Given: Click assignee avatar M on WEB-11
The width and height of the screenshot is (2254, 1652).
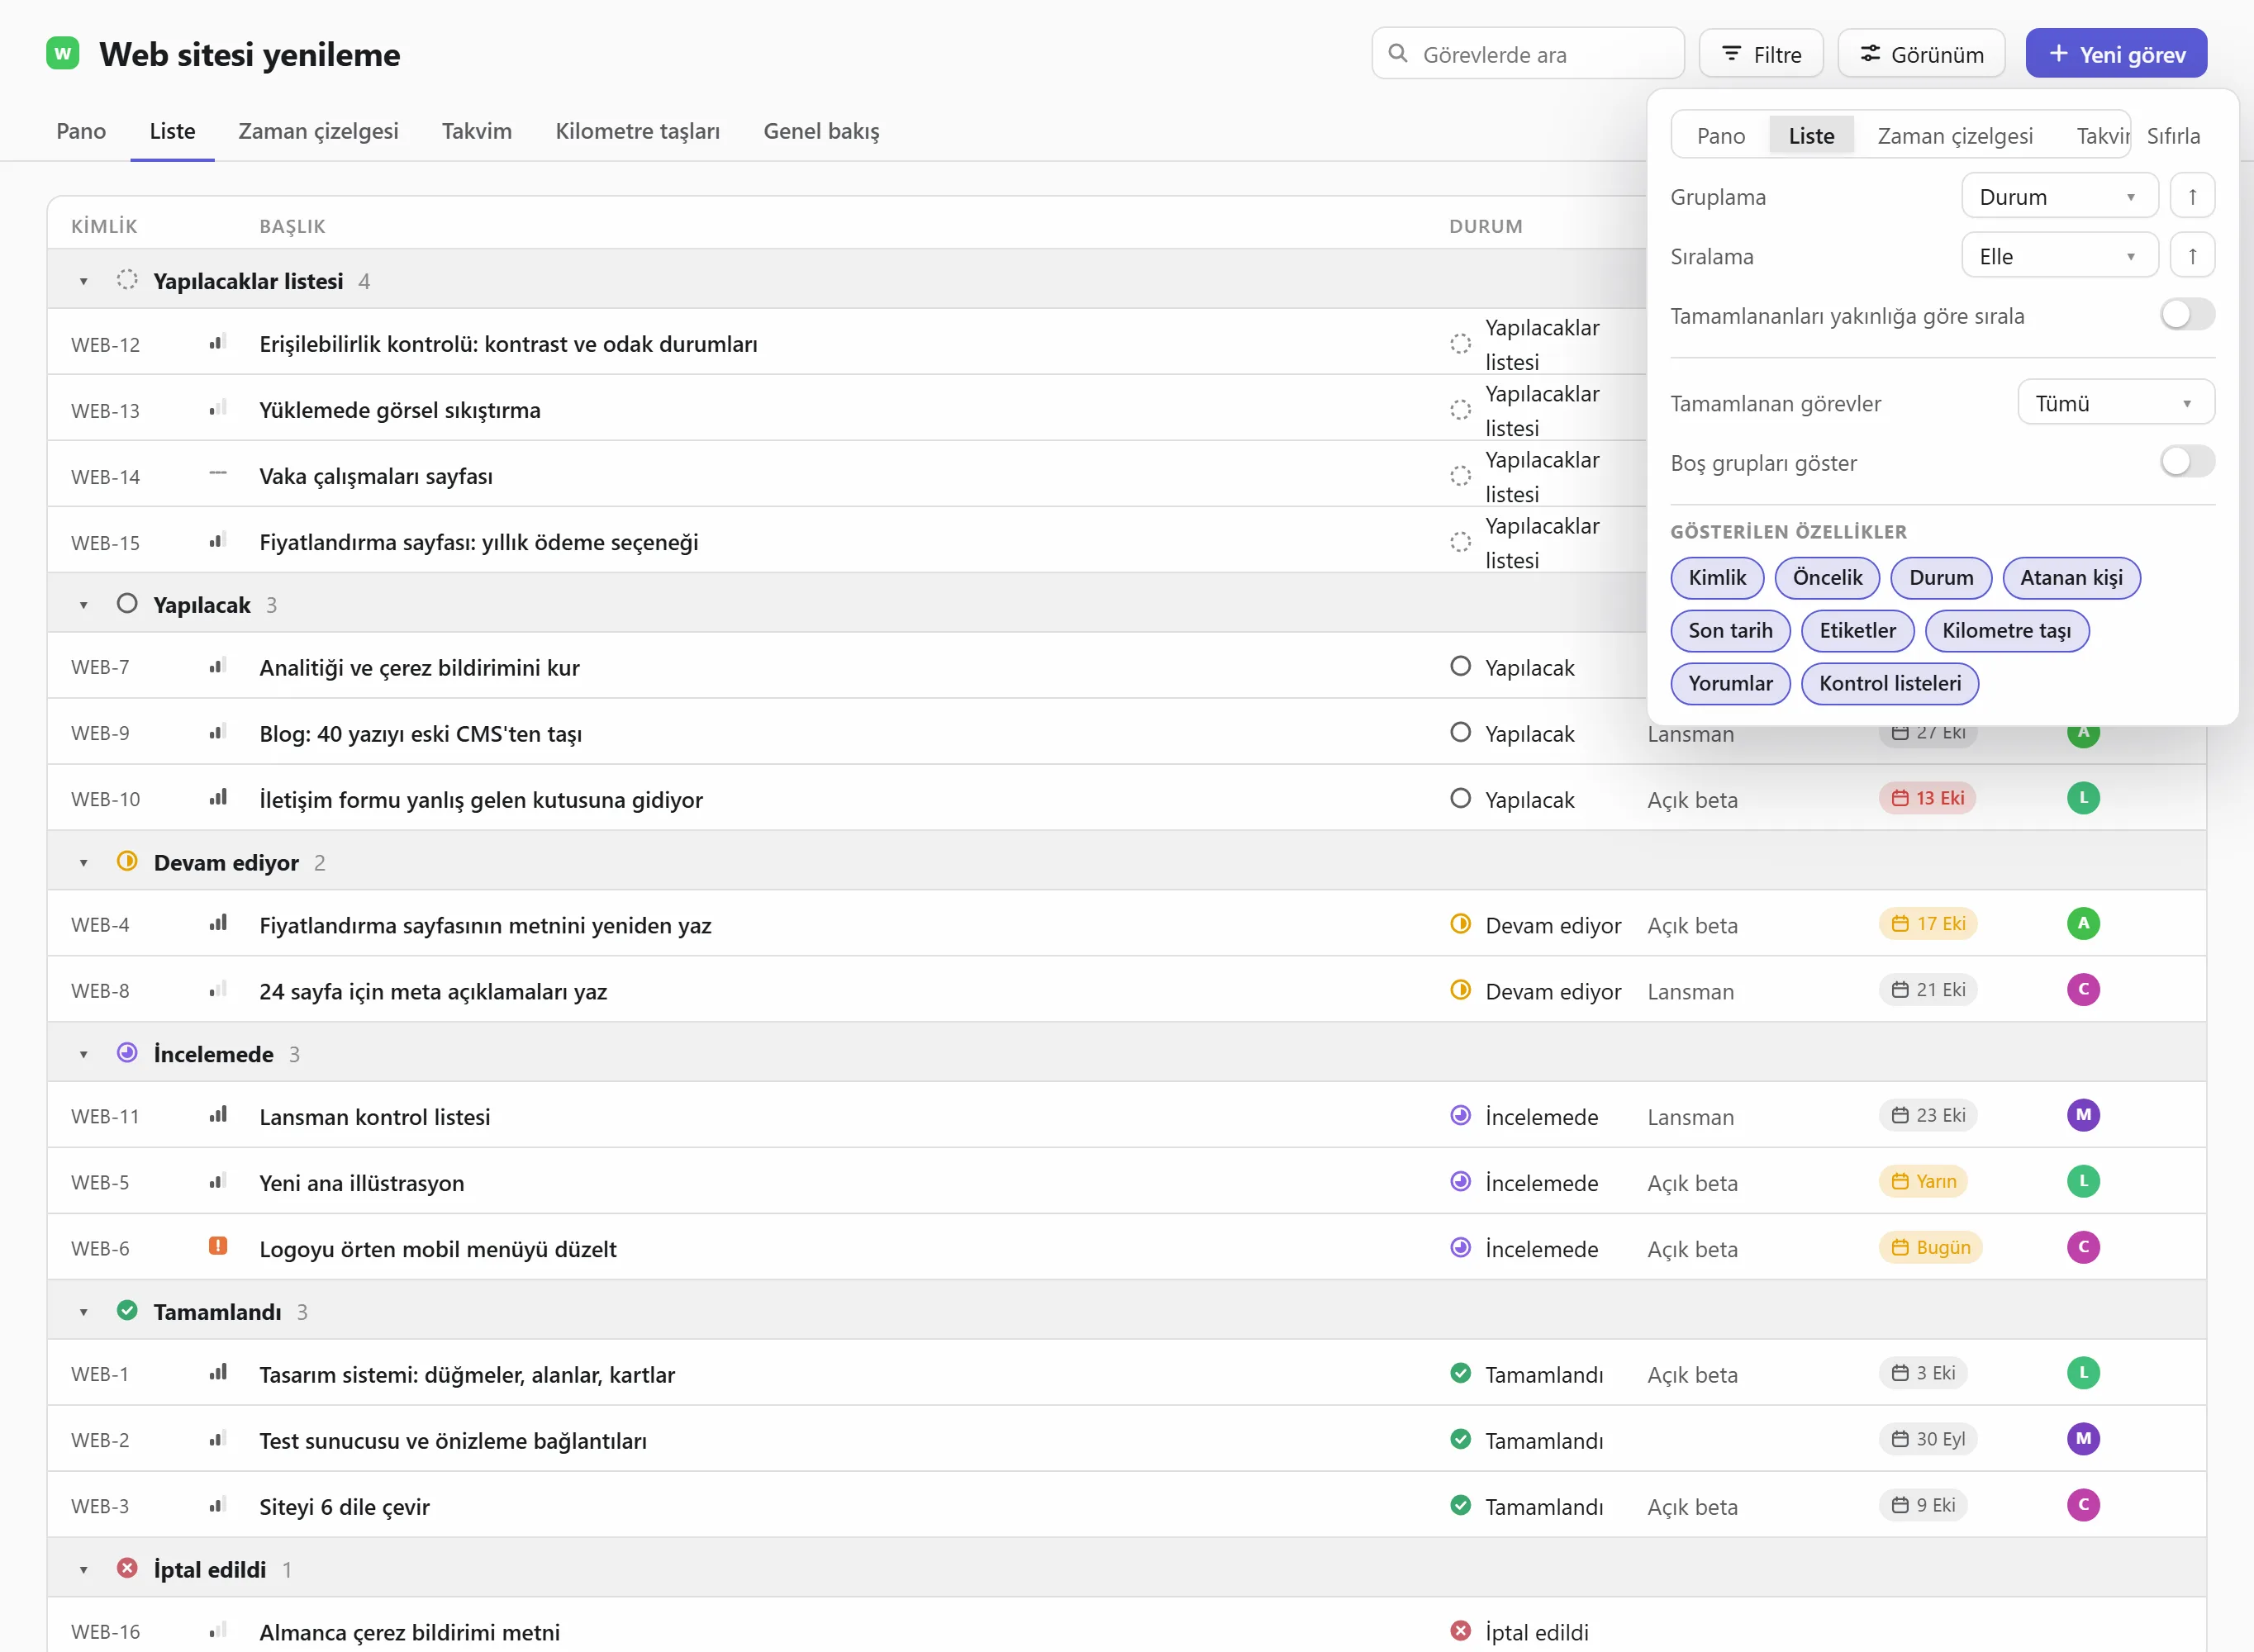Looking at the screenshot, I should 2083,1115.
